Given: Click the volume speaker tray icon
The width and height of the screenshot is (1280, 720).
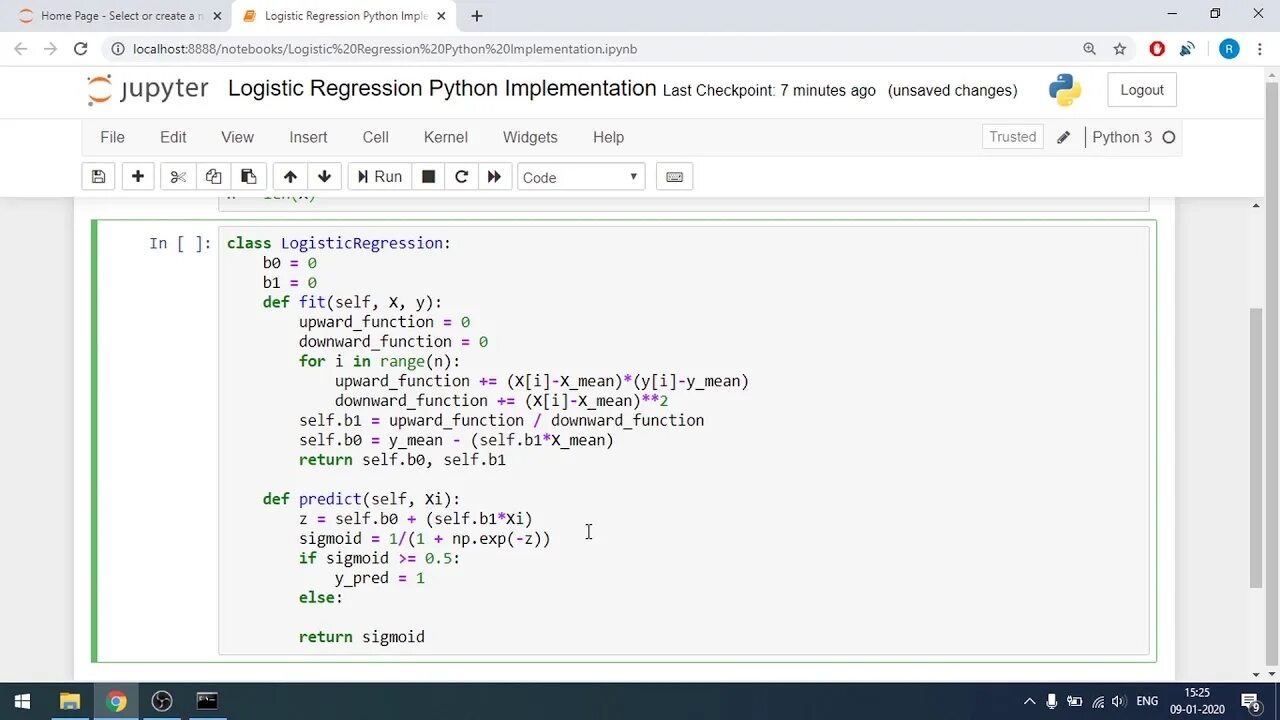Looking at the screenshot, I should click(x=1121, y=701).
